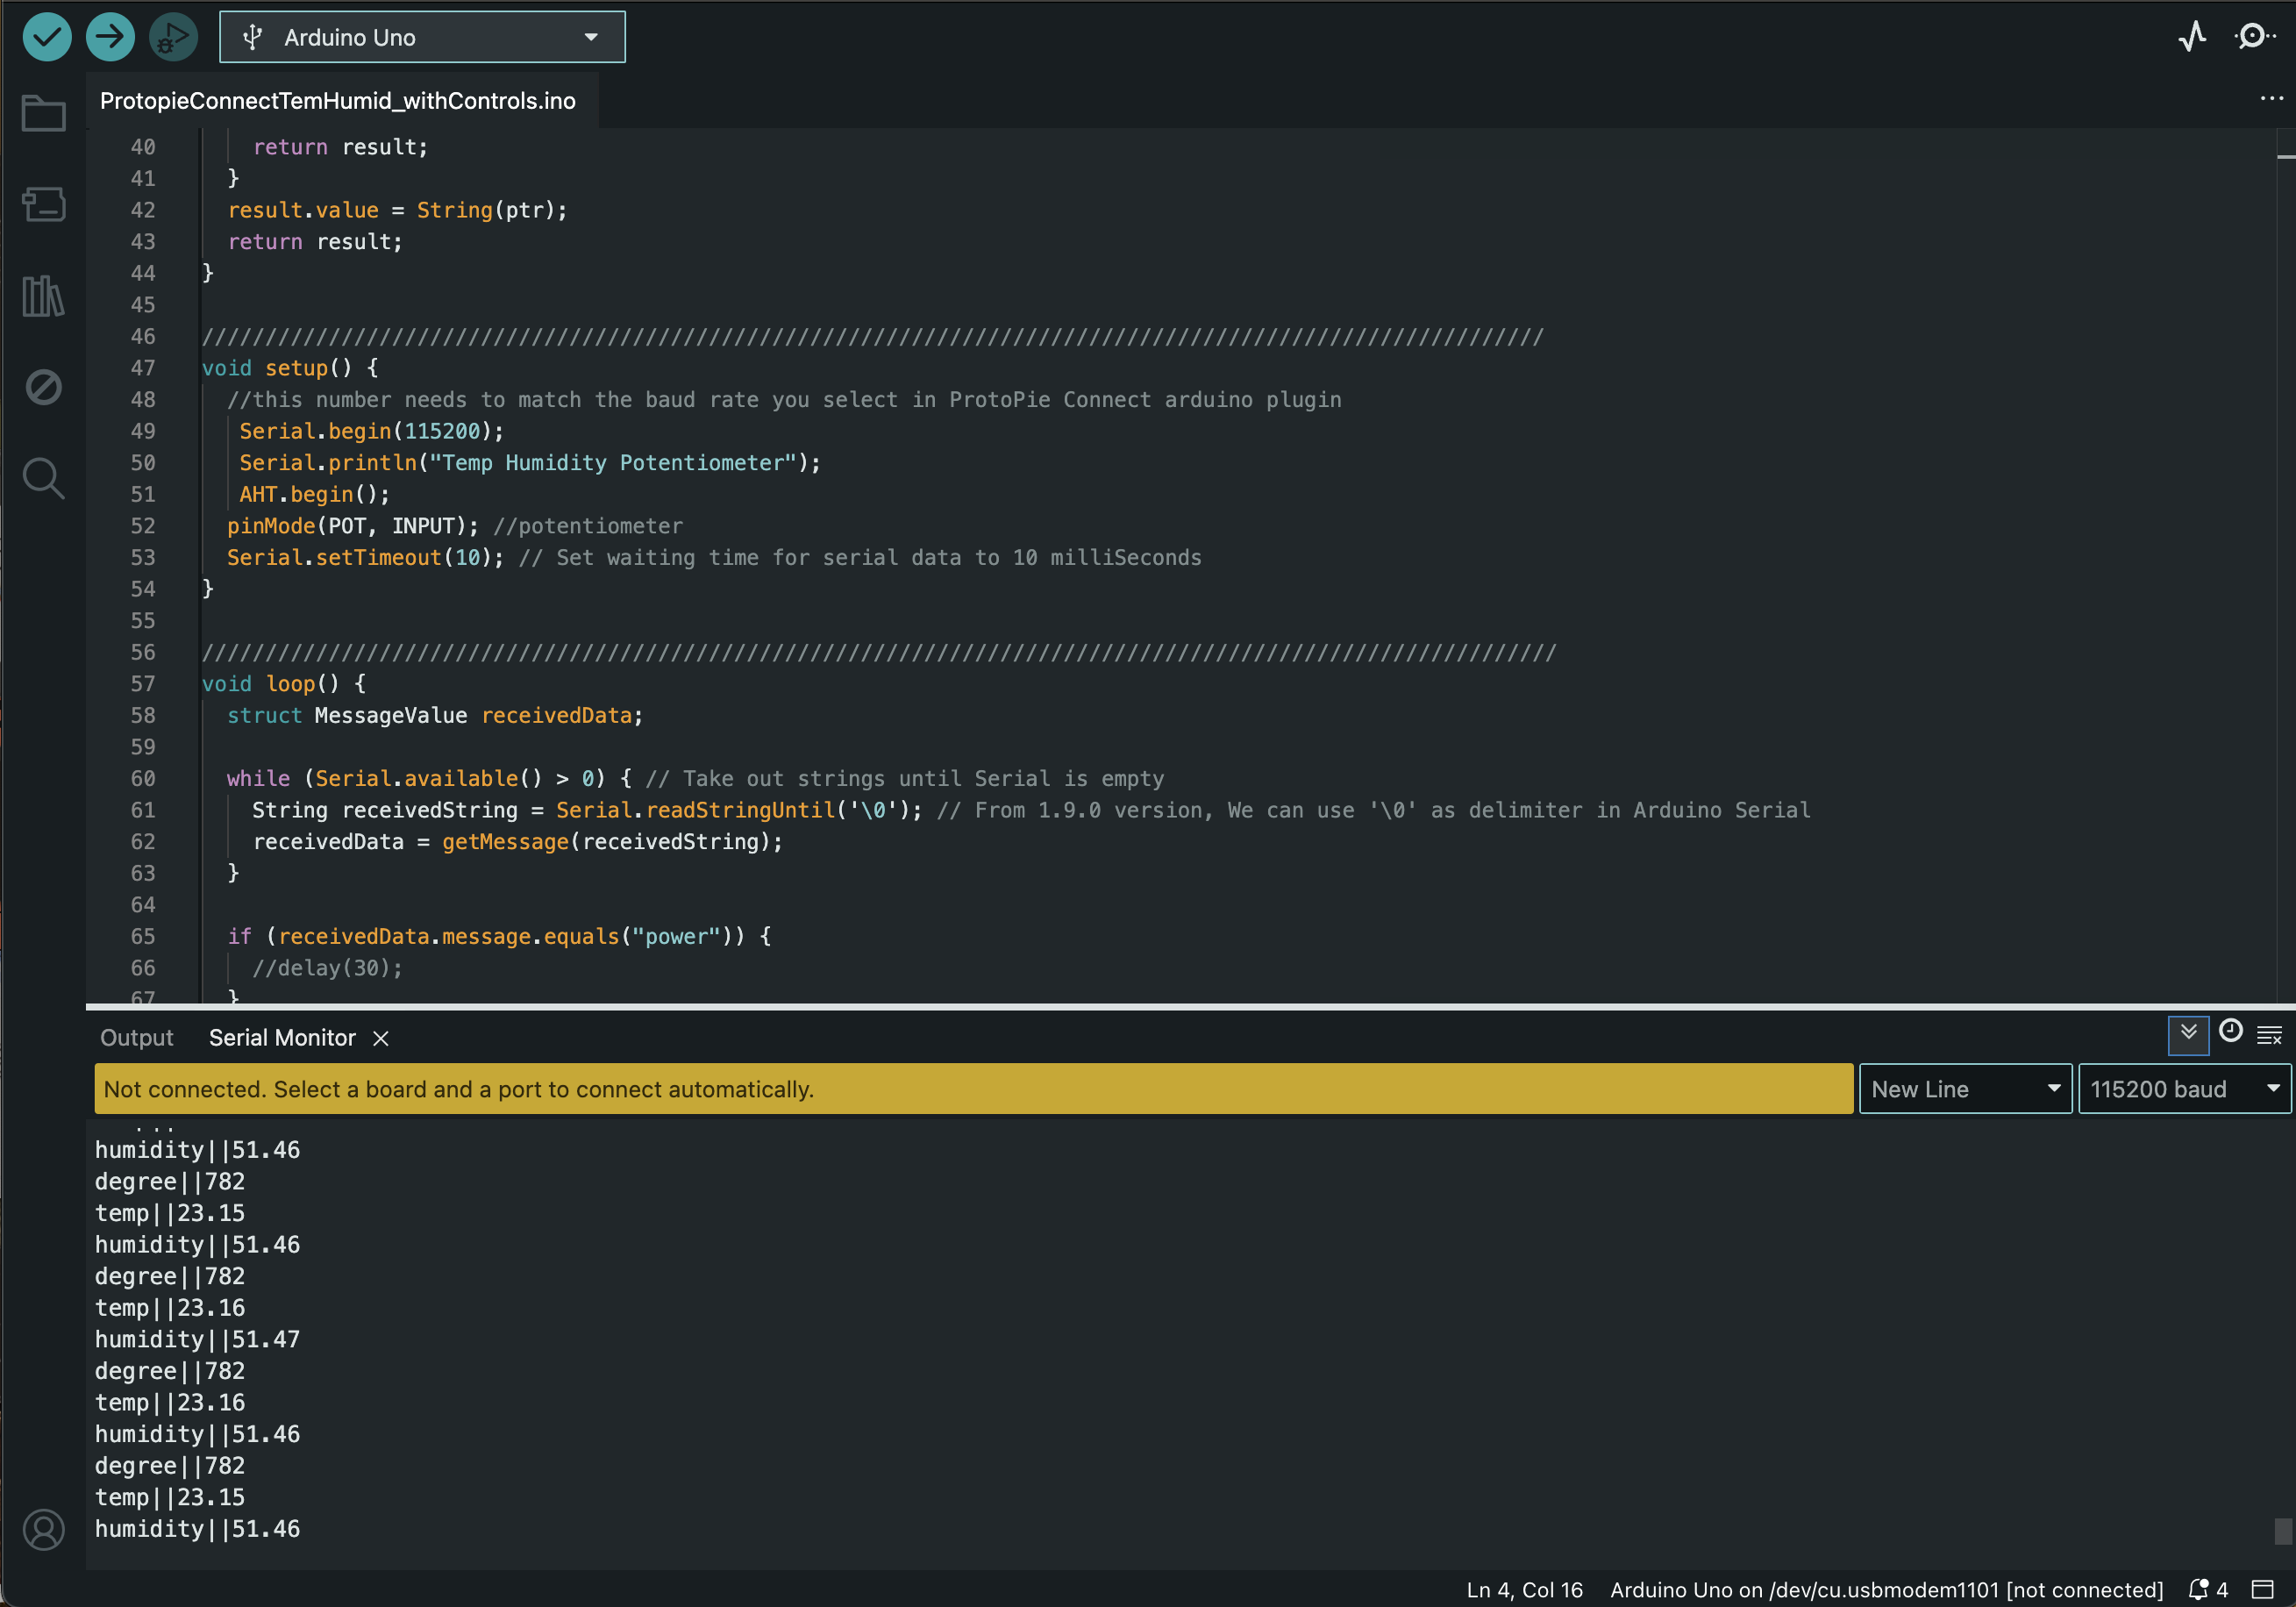
Task: Open the Library Manager books icon
Action: click(43, 296)
